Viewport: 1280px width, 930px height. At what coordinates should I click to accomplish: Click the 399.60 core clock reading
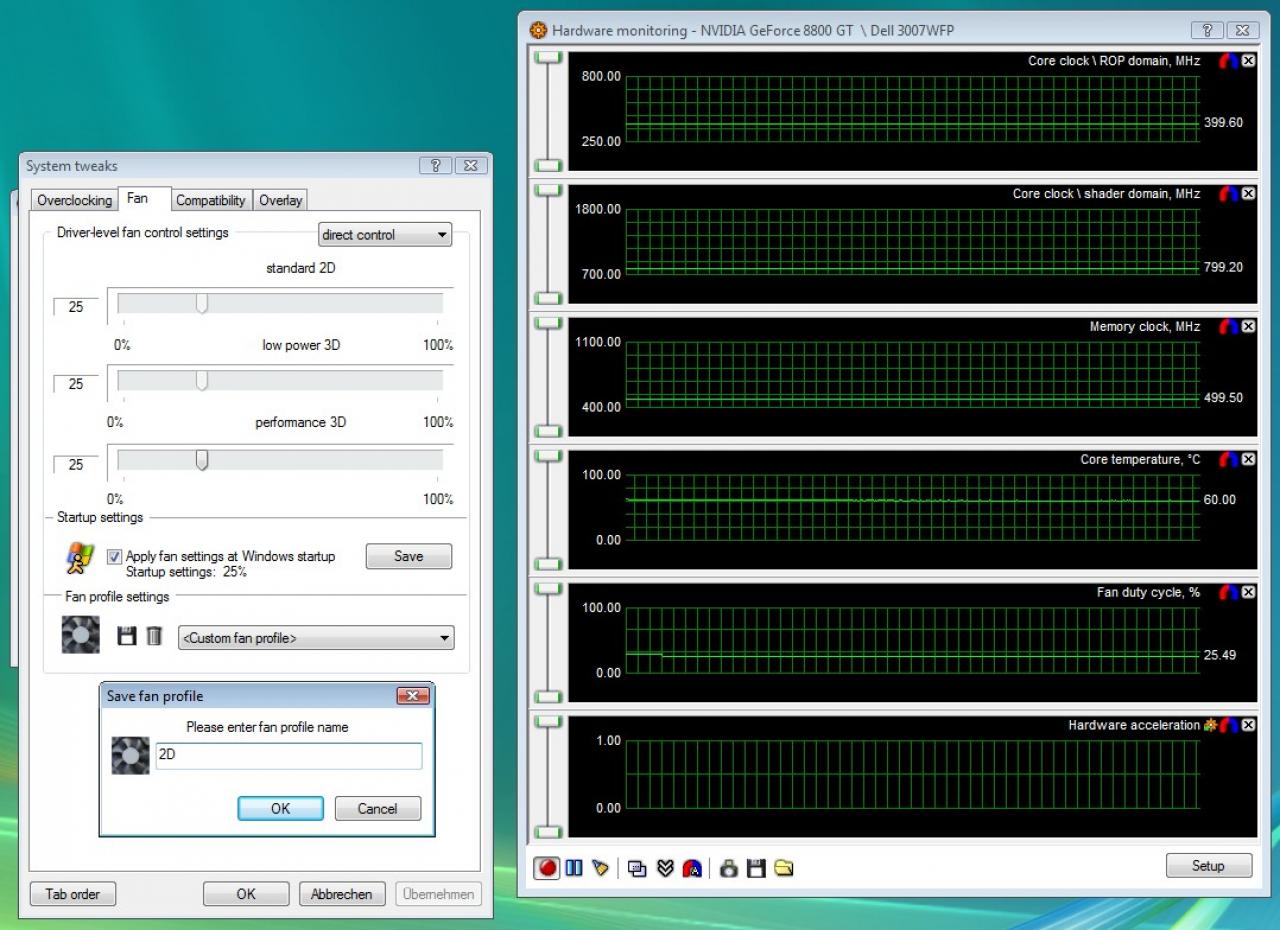coord(1223,123)
